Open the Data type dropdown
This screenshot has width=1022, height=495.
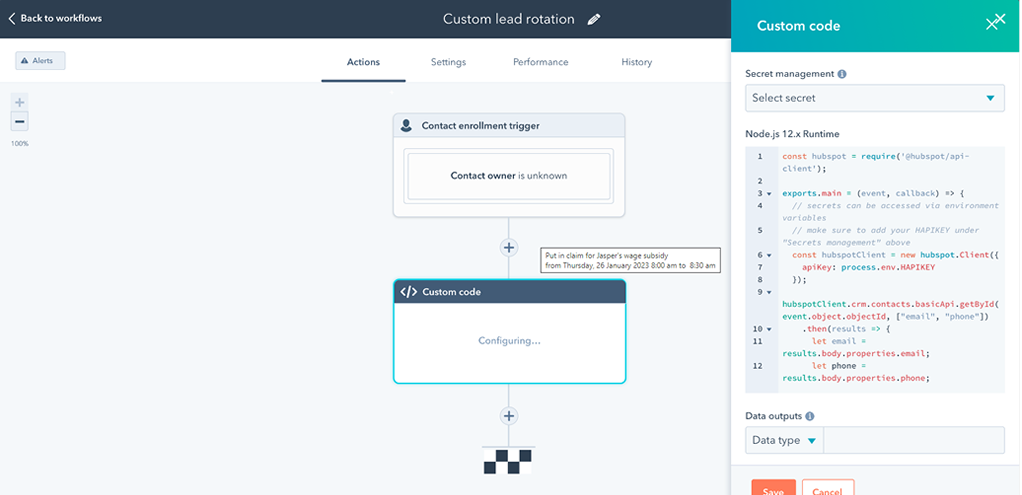[784, 440]
